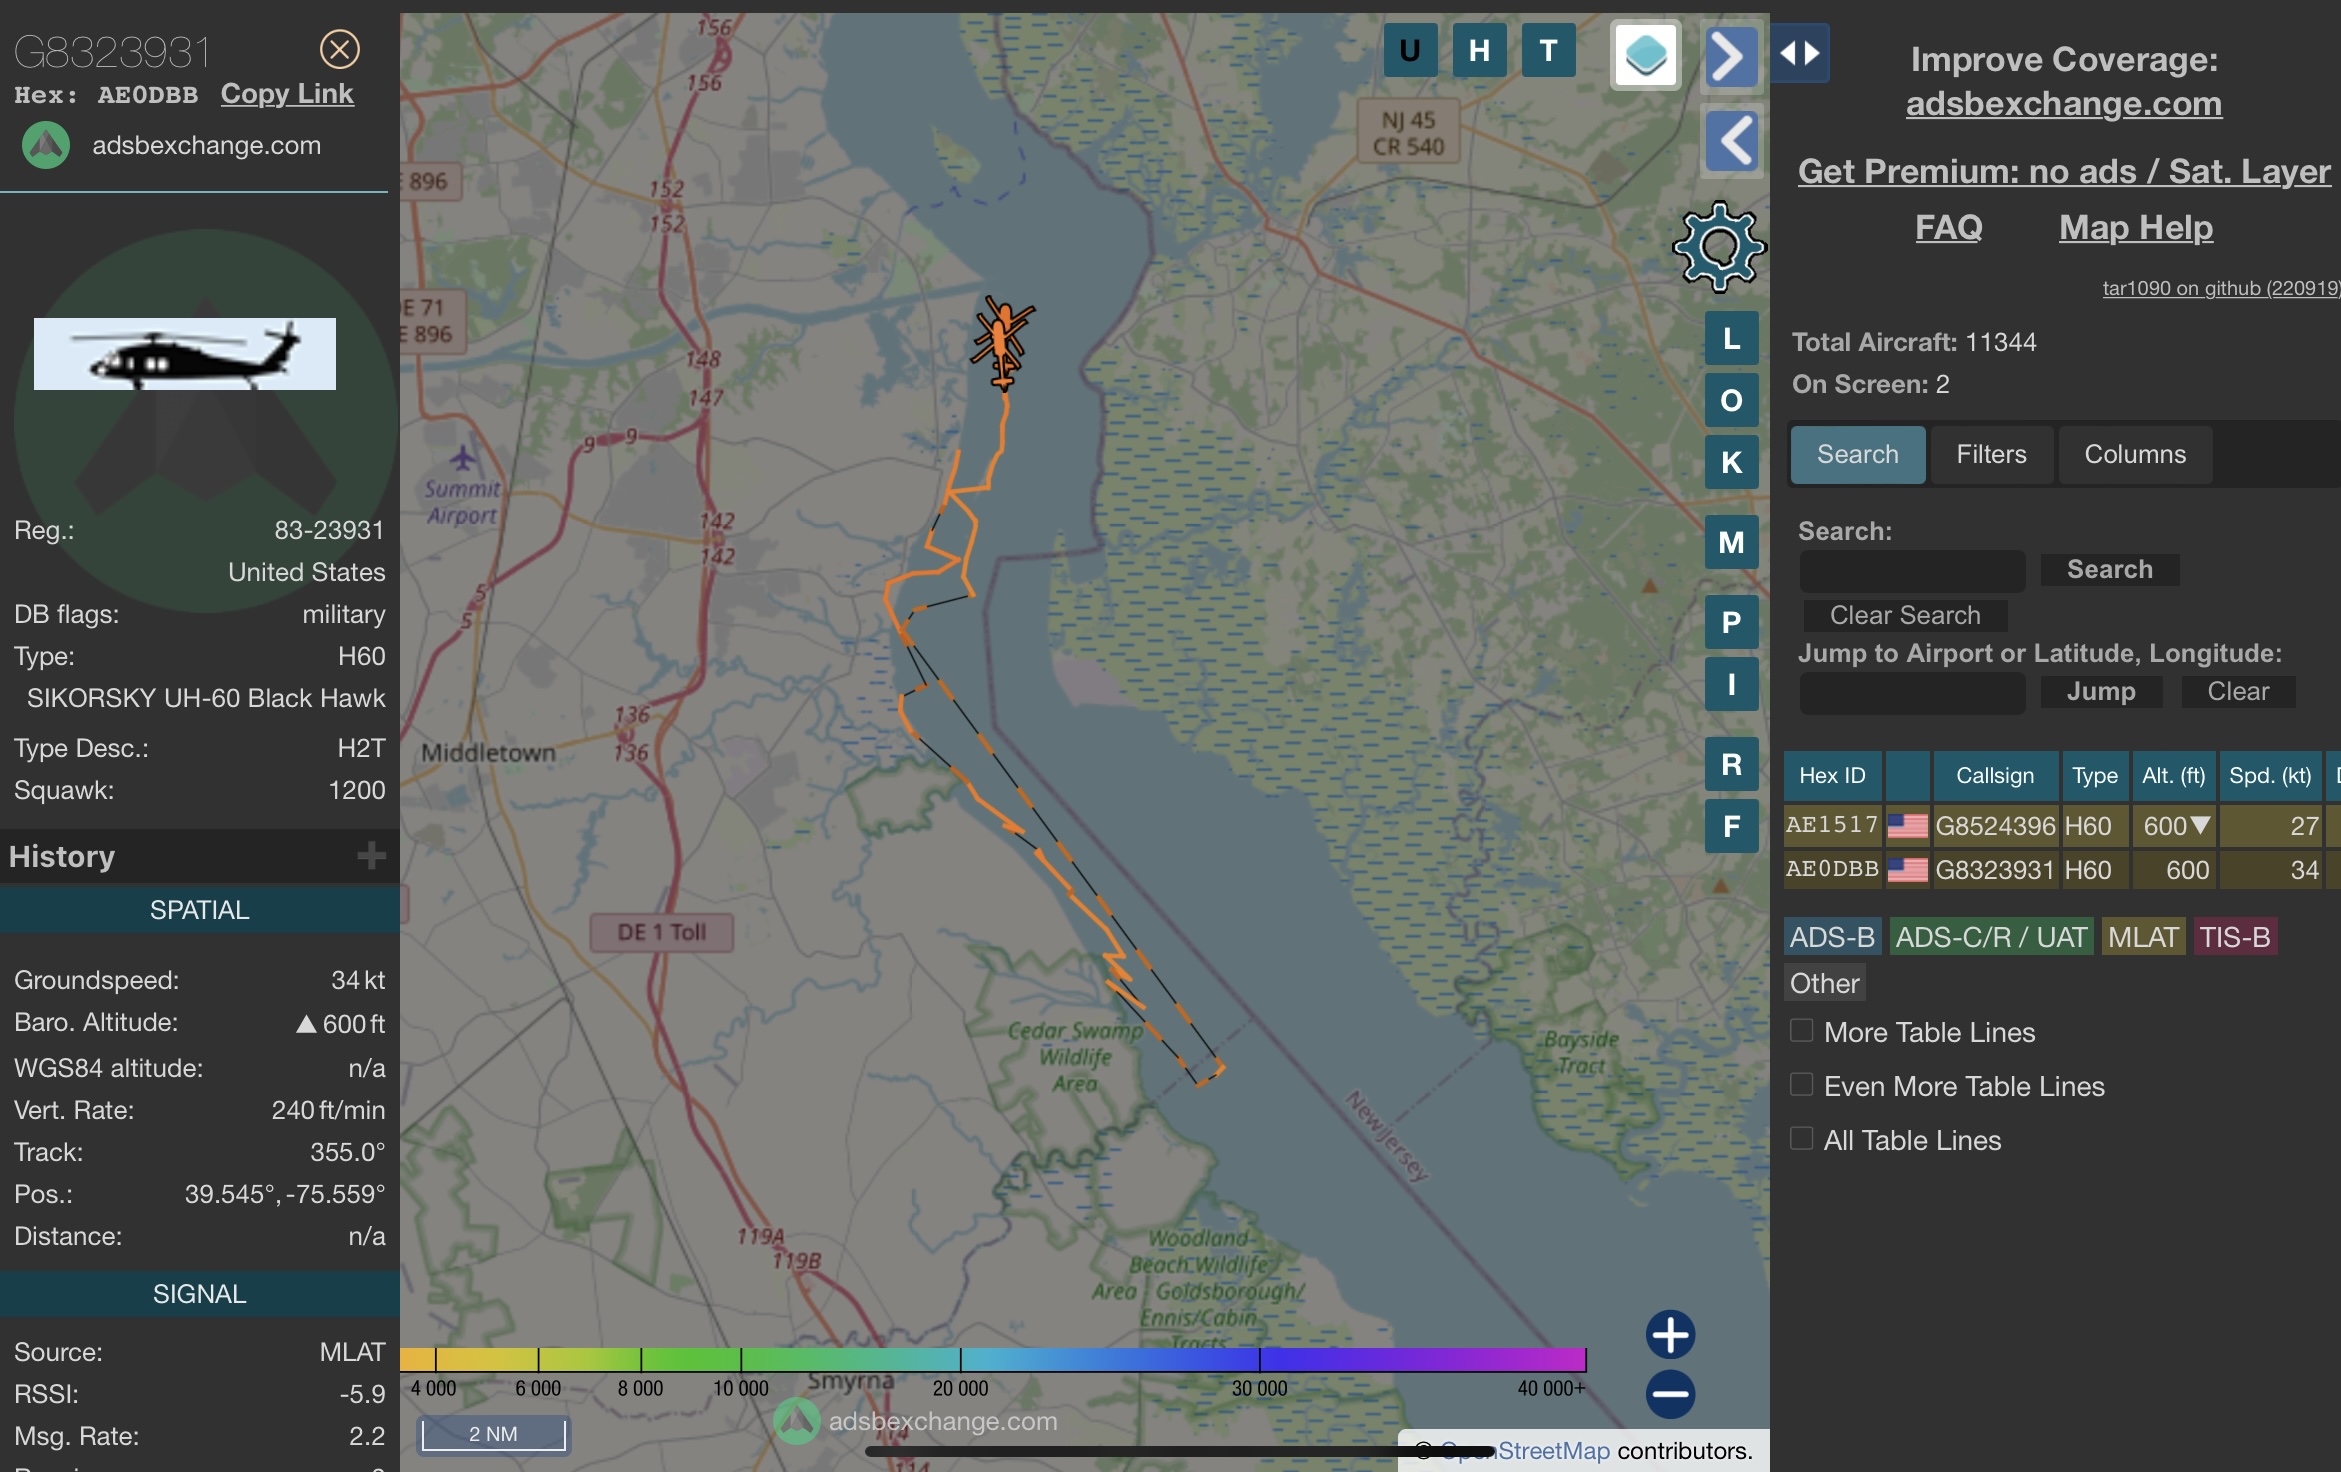
Task: Click the altitude color scale bar
Action: tap(993, 1360)
